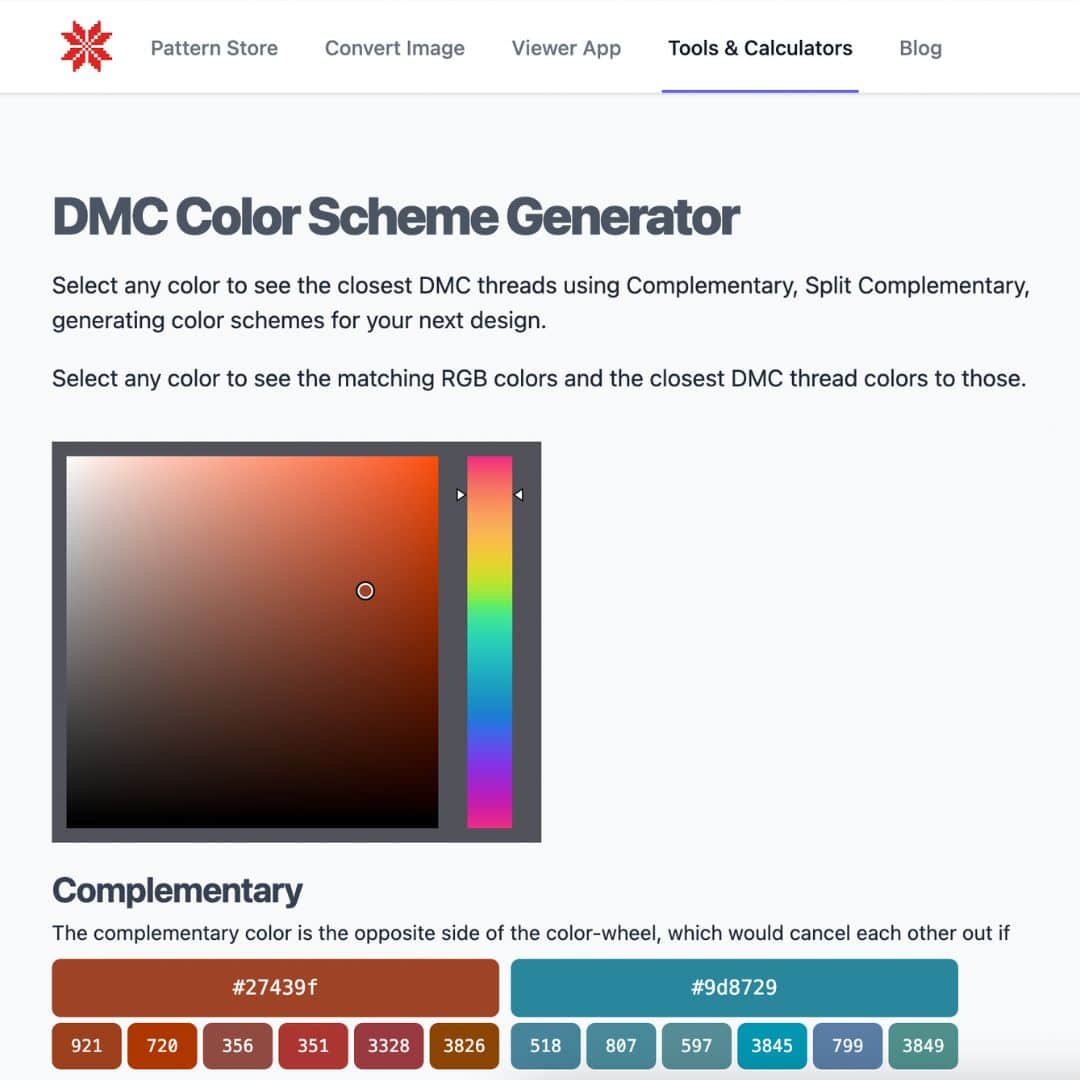Move the color picker circle selector
The height and width of the screenshot is (1080, 1080).
[365, 591]
